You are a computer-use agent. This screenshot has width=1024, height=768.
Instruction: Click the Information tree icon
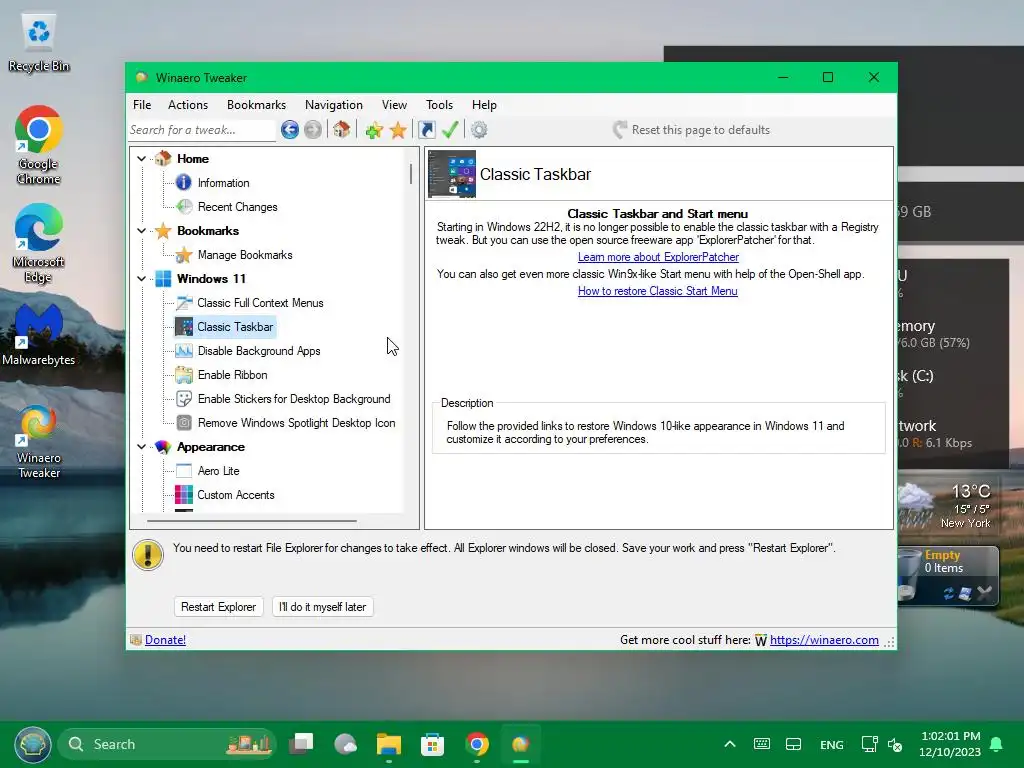tap(184, 182)
